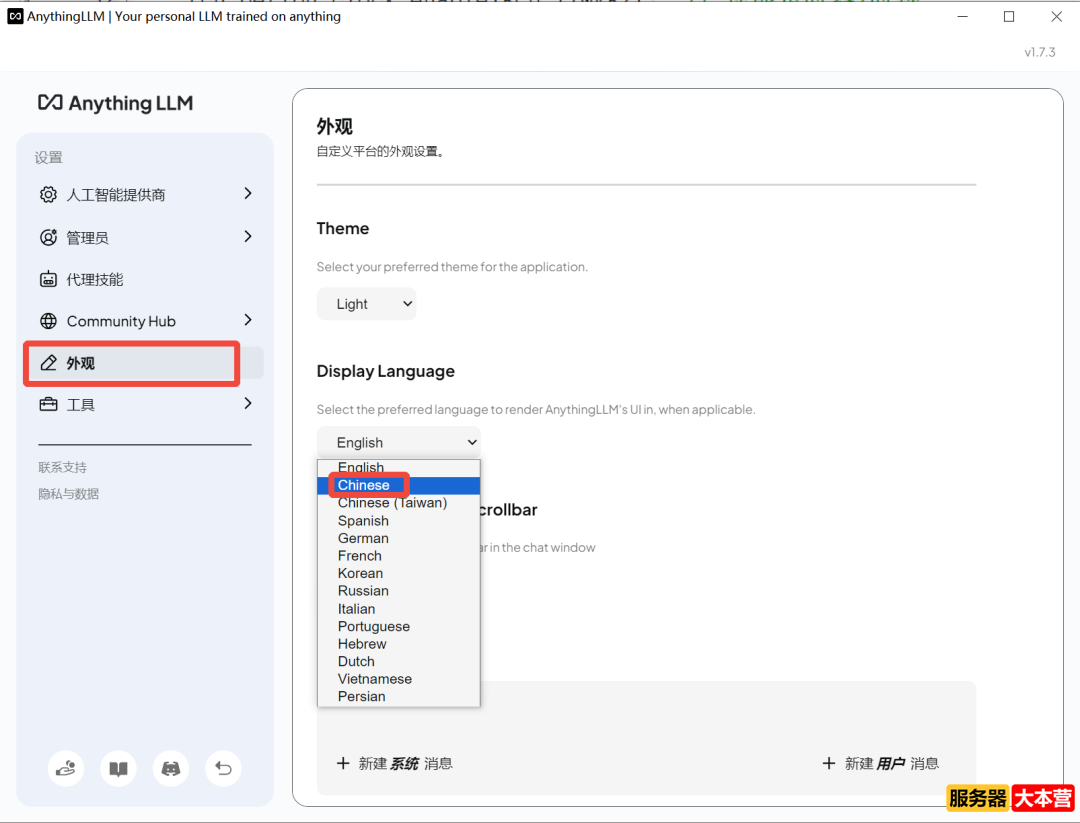The image size is (1080, 823).
Task: Select Russian language option
Action: coord(399,591)
